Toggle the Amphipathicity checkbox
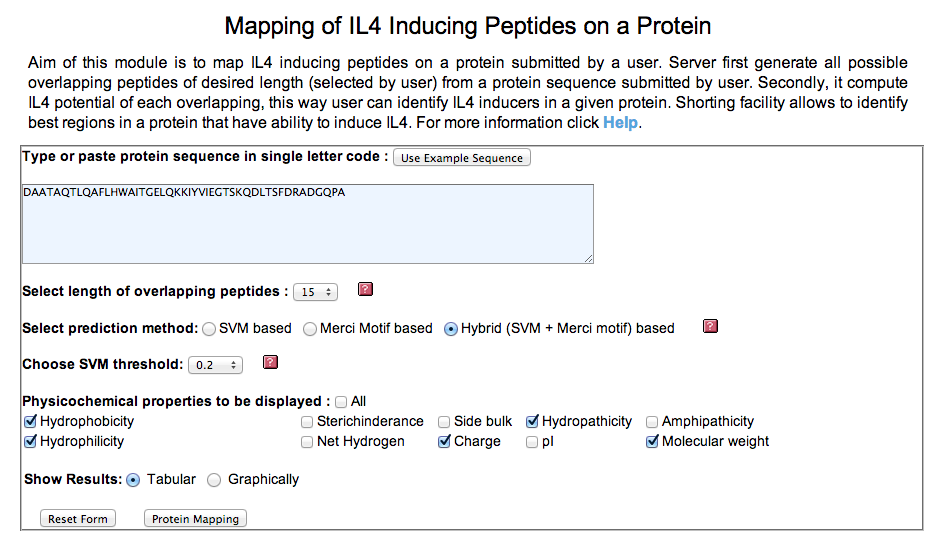943x543 pixels. pos(652,421)
